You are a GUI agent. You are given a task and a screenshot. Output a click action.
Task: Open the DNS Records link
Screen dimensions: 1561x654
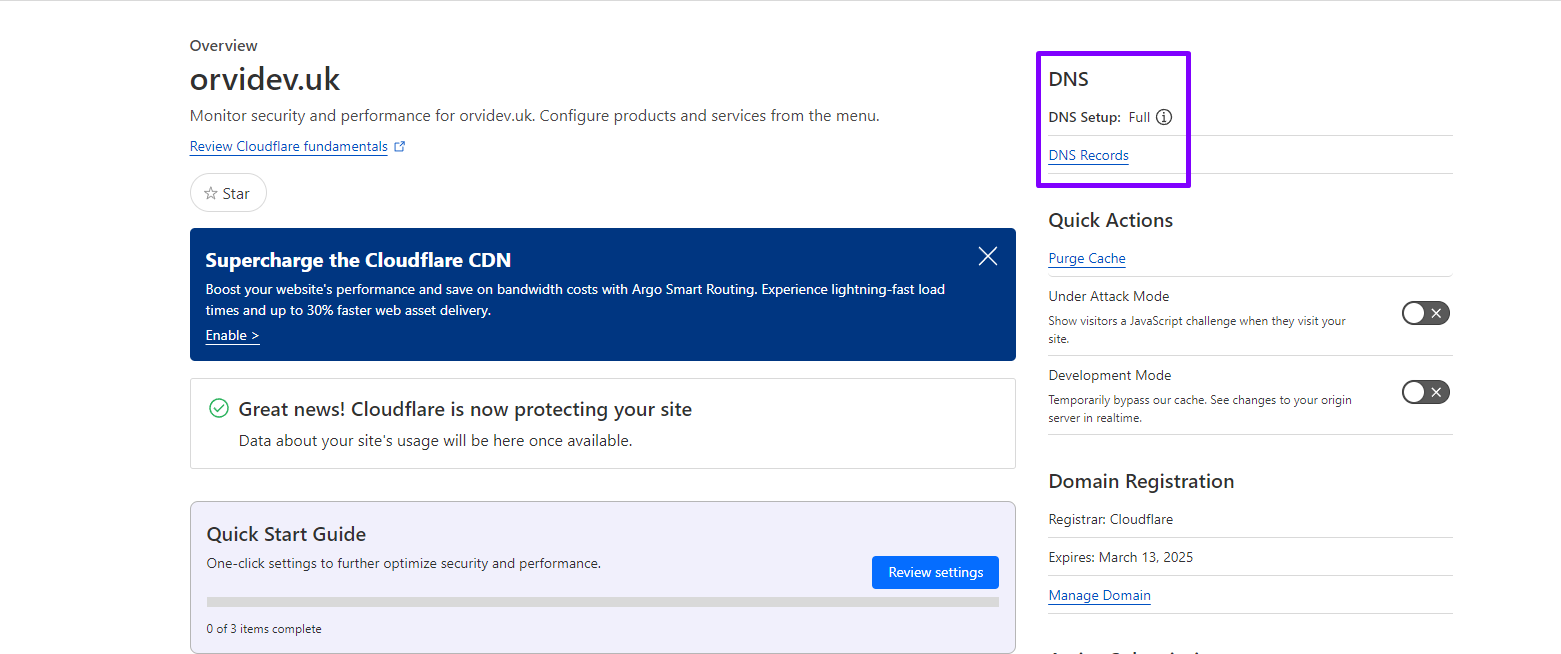(1088, 156)
